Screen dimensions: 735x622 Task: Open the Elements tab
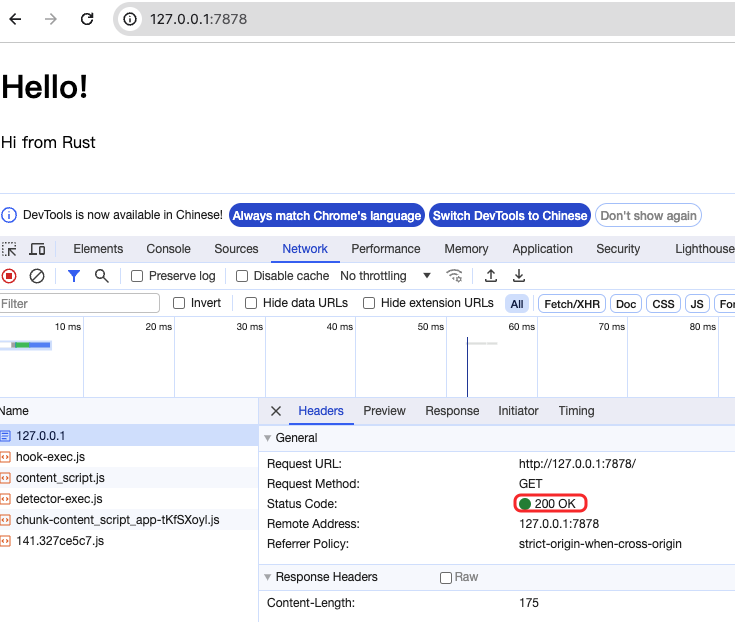coord(98,249)
